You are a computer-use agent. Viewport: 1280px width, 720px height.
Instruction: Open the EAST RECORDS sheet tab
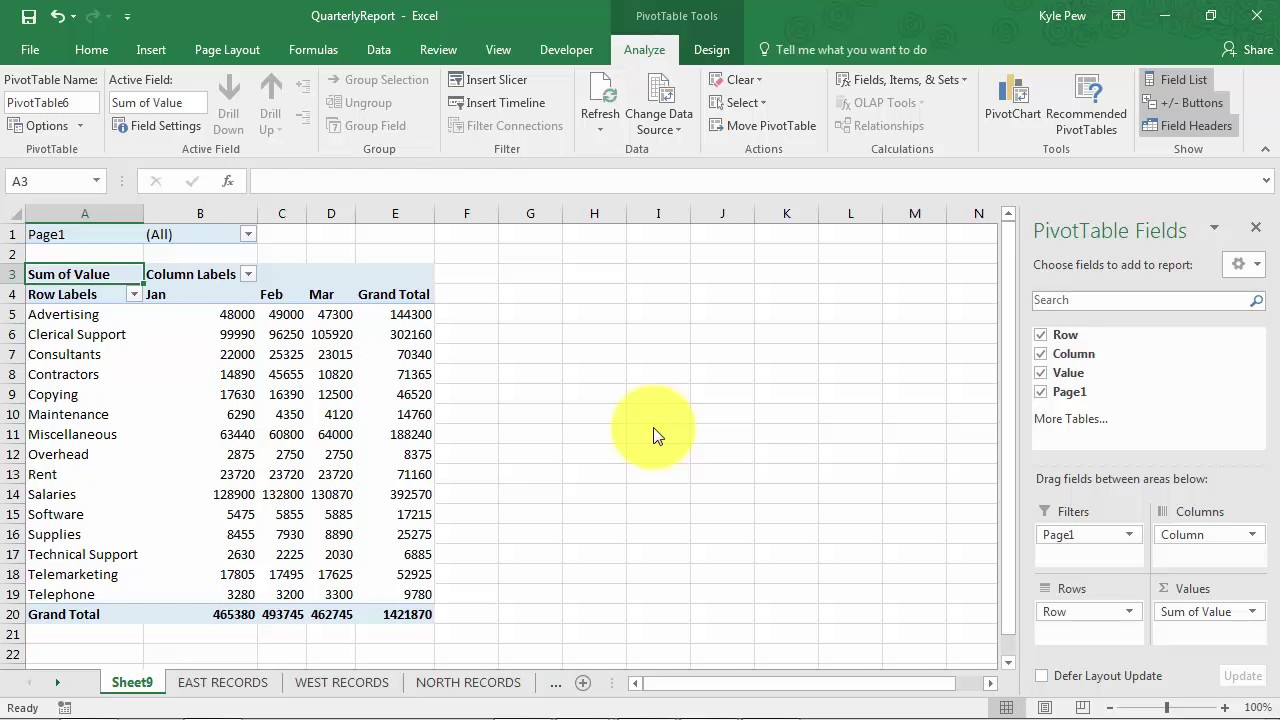pyautogui.click(x=222, y=682)
